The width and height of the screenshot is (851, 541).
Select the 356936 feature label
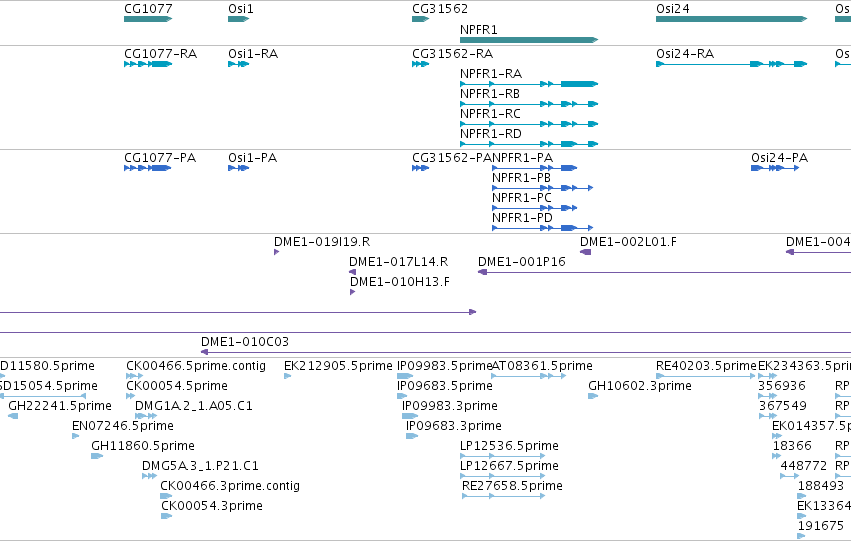pos(782,386)
